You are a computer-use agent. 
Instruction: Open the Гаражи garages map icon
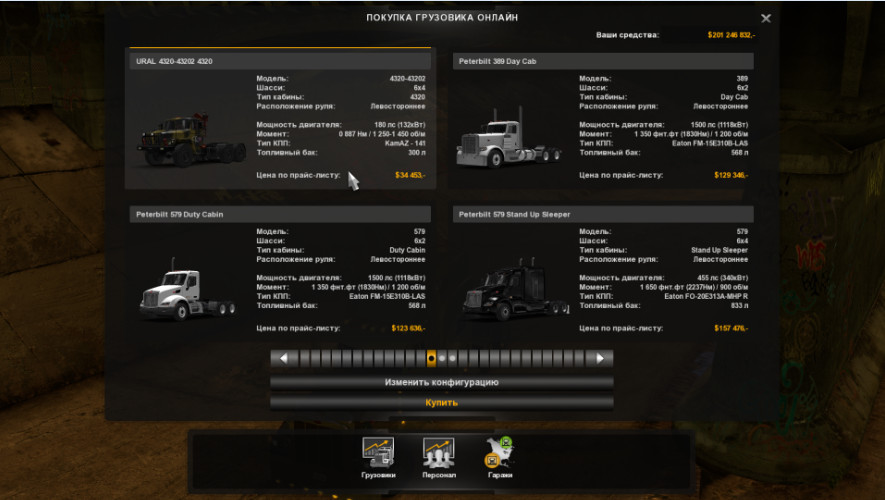[x=498, y=453]
